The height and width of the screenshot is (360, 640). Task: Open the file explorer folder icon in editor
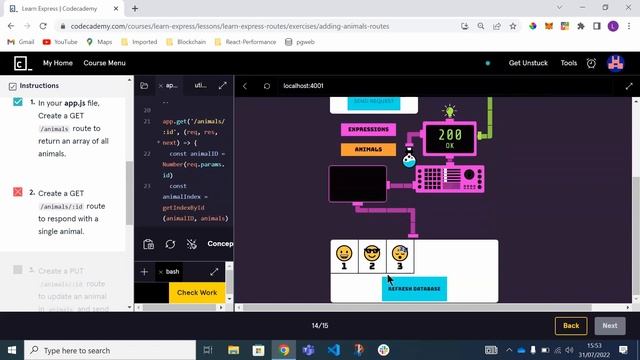[144, 86]
